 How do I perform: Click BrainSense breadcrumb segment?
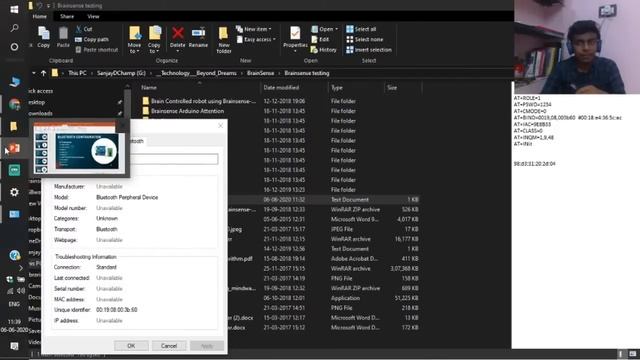(x=260, y=73)
